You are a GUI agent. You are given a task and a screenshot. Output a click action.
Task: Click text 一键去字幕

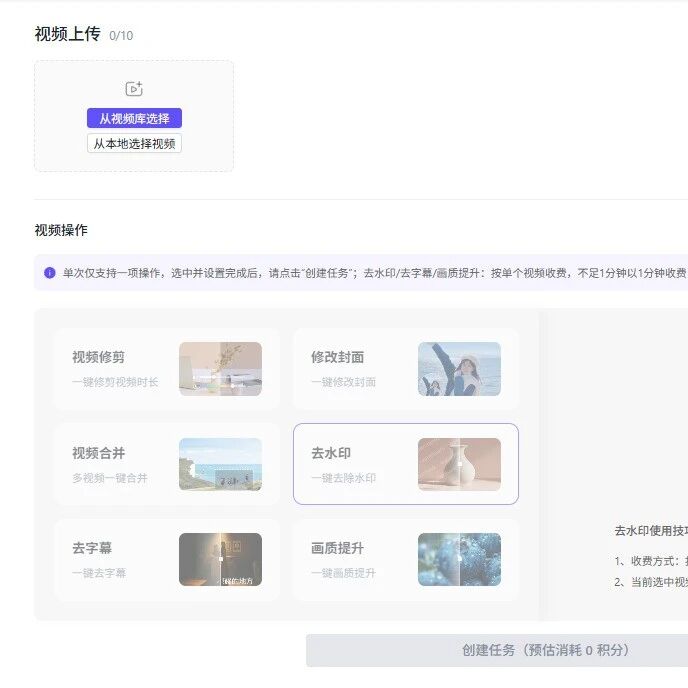[x=99, y=573]
